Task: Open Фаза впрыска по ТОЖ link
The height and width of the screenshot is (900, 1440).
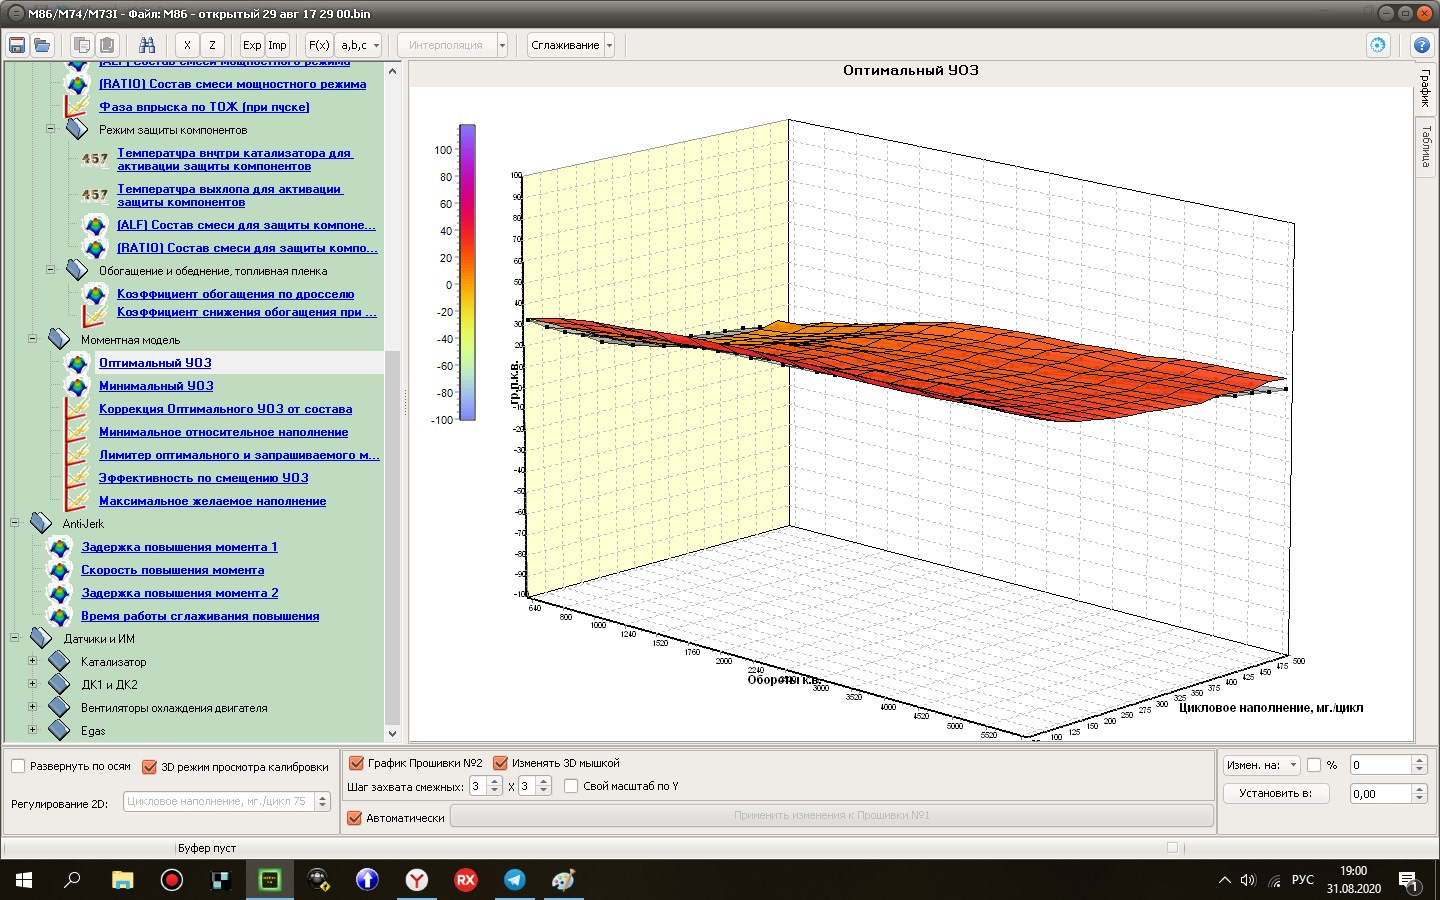Action: click(204, 107)
